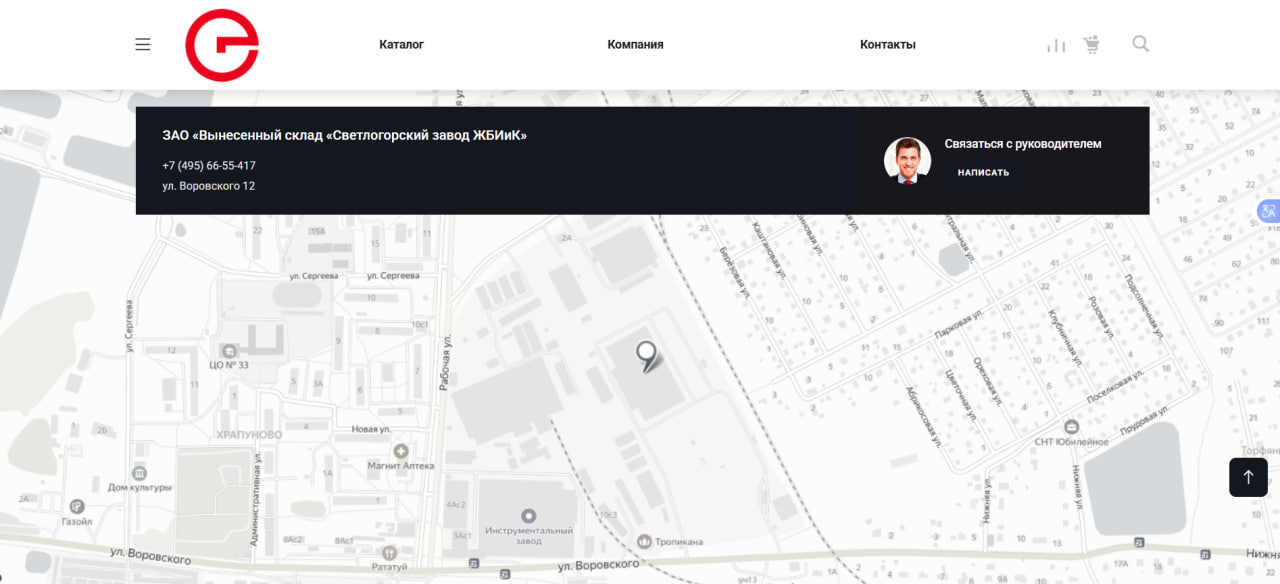This screenshot has height=584, width=1280.
Task: Open the Каталог menu item
Action: [x=401, y=44]
